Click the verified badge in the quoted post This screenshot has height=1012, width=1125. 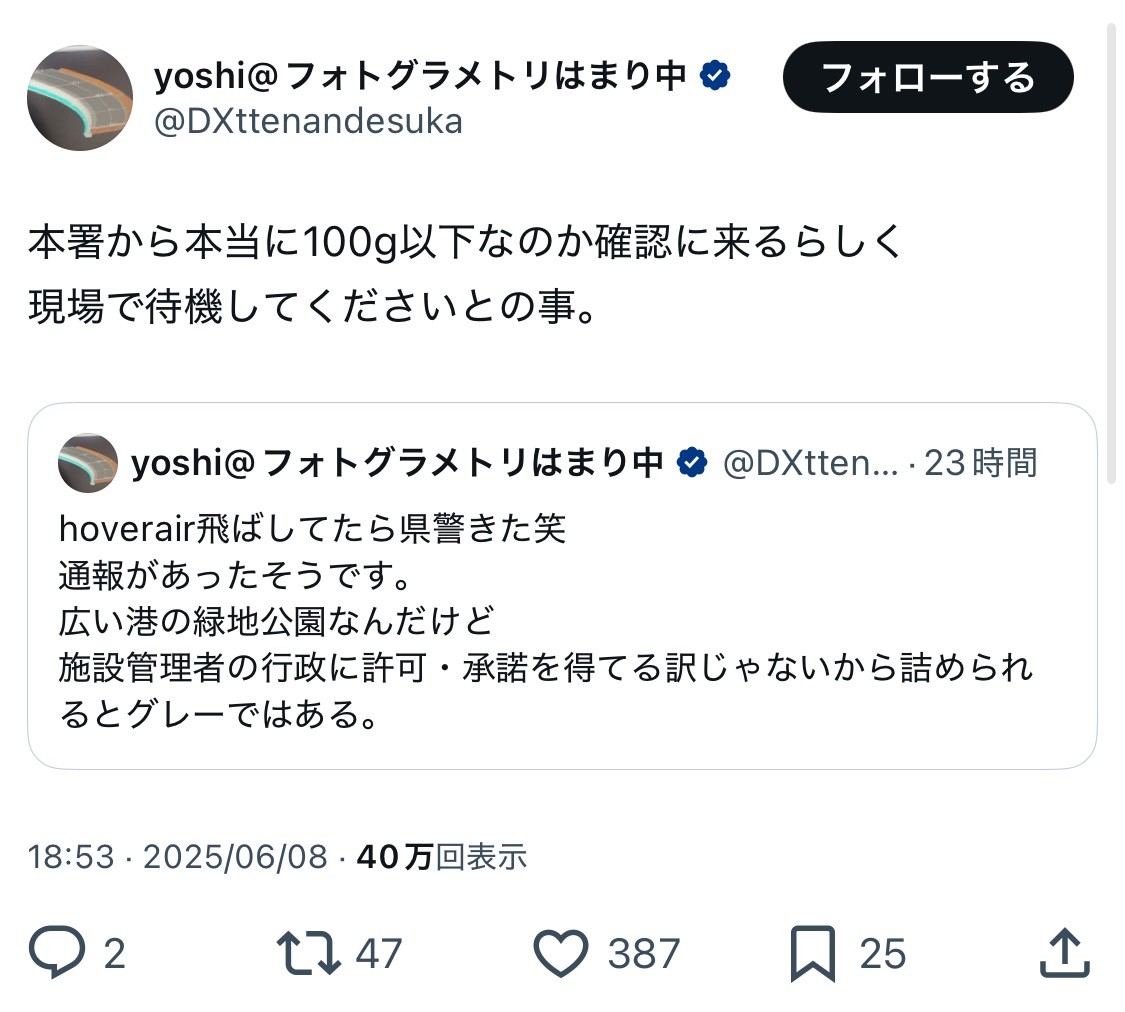click(x=692, y=463)
